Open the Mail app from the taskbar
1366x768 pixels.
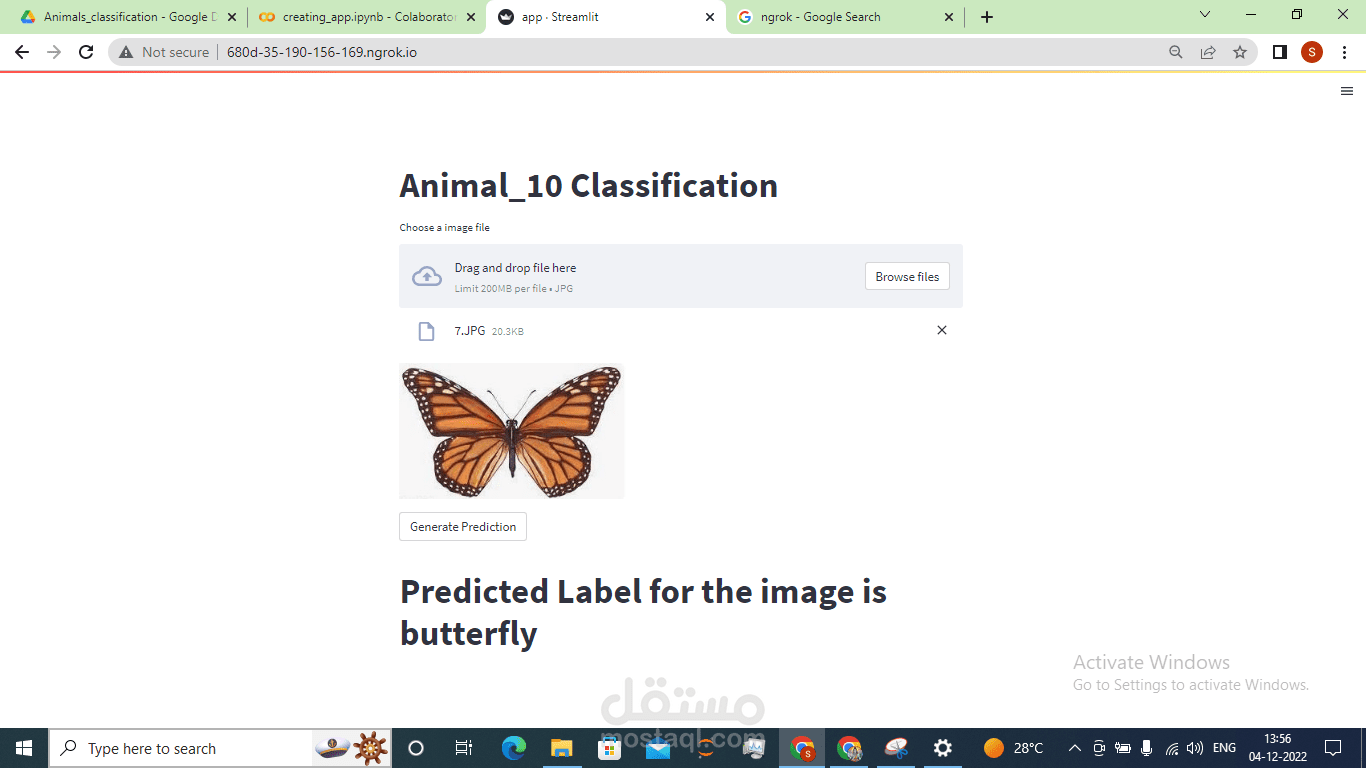[657, 748]
